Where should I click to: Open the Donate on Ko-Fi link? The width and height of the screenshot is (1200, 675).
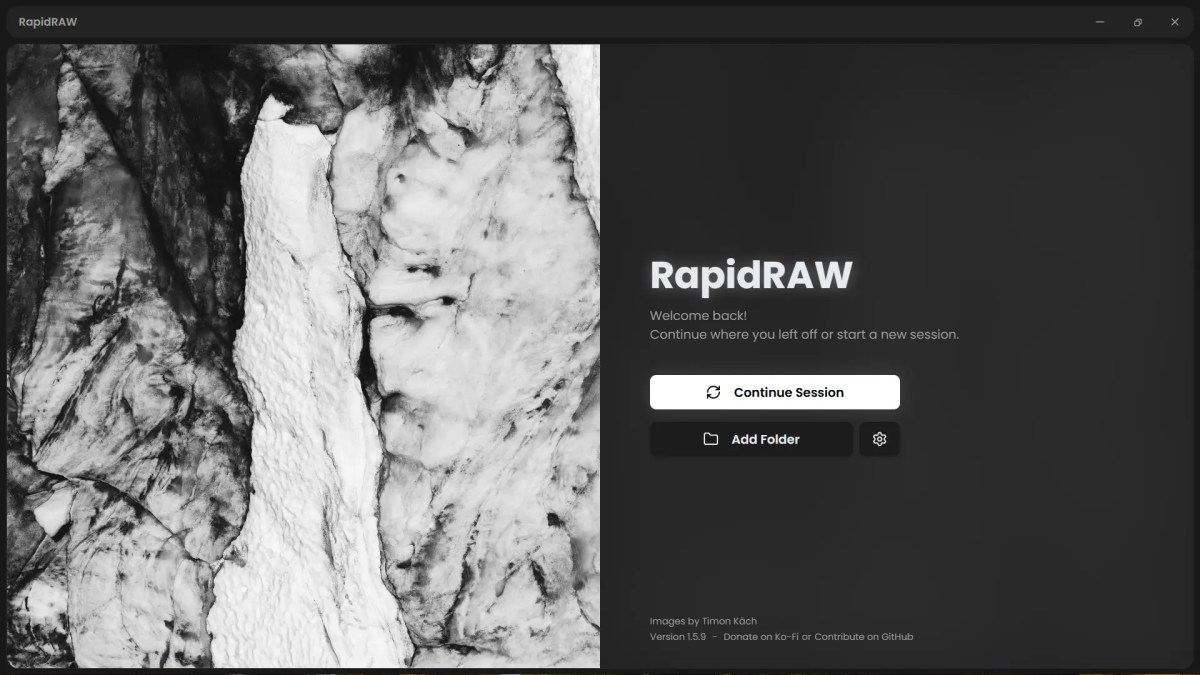pyautogui.click(x=761, y=637)
